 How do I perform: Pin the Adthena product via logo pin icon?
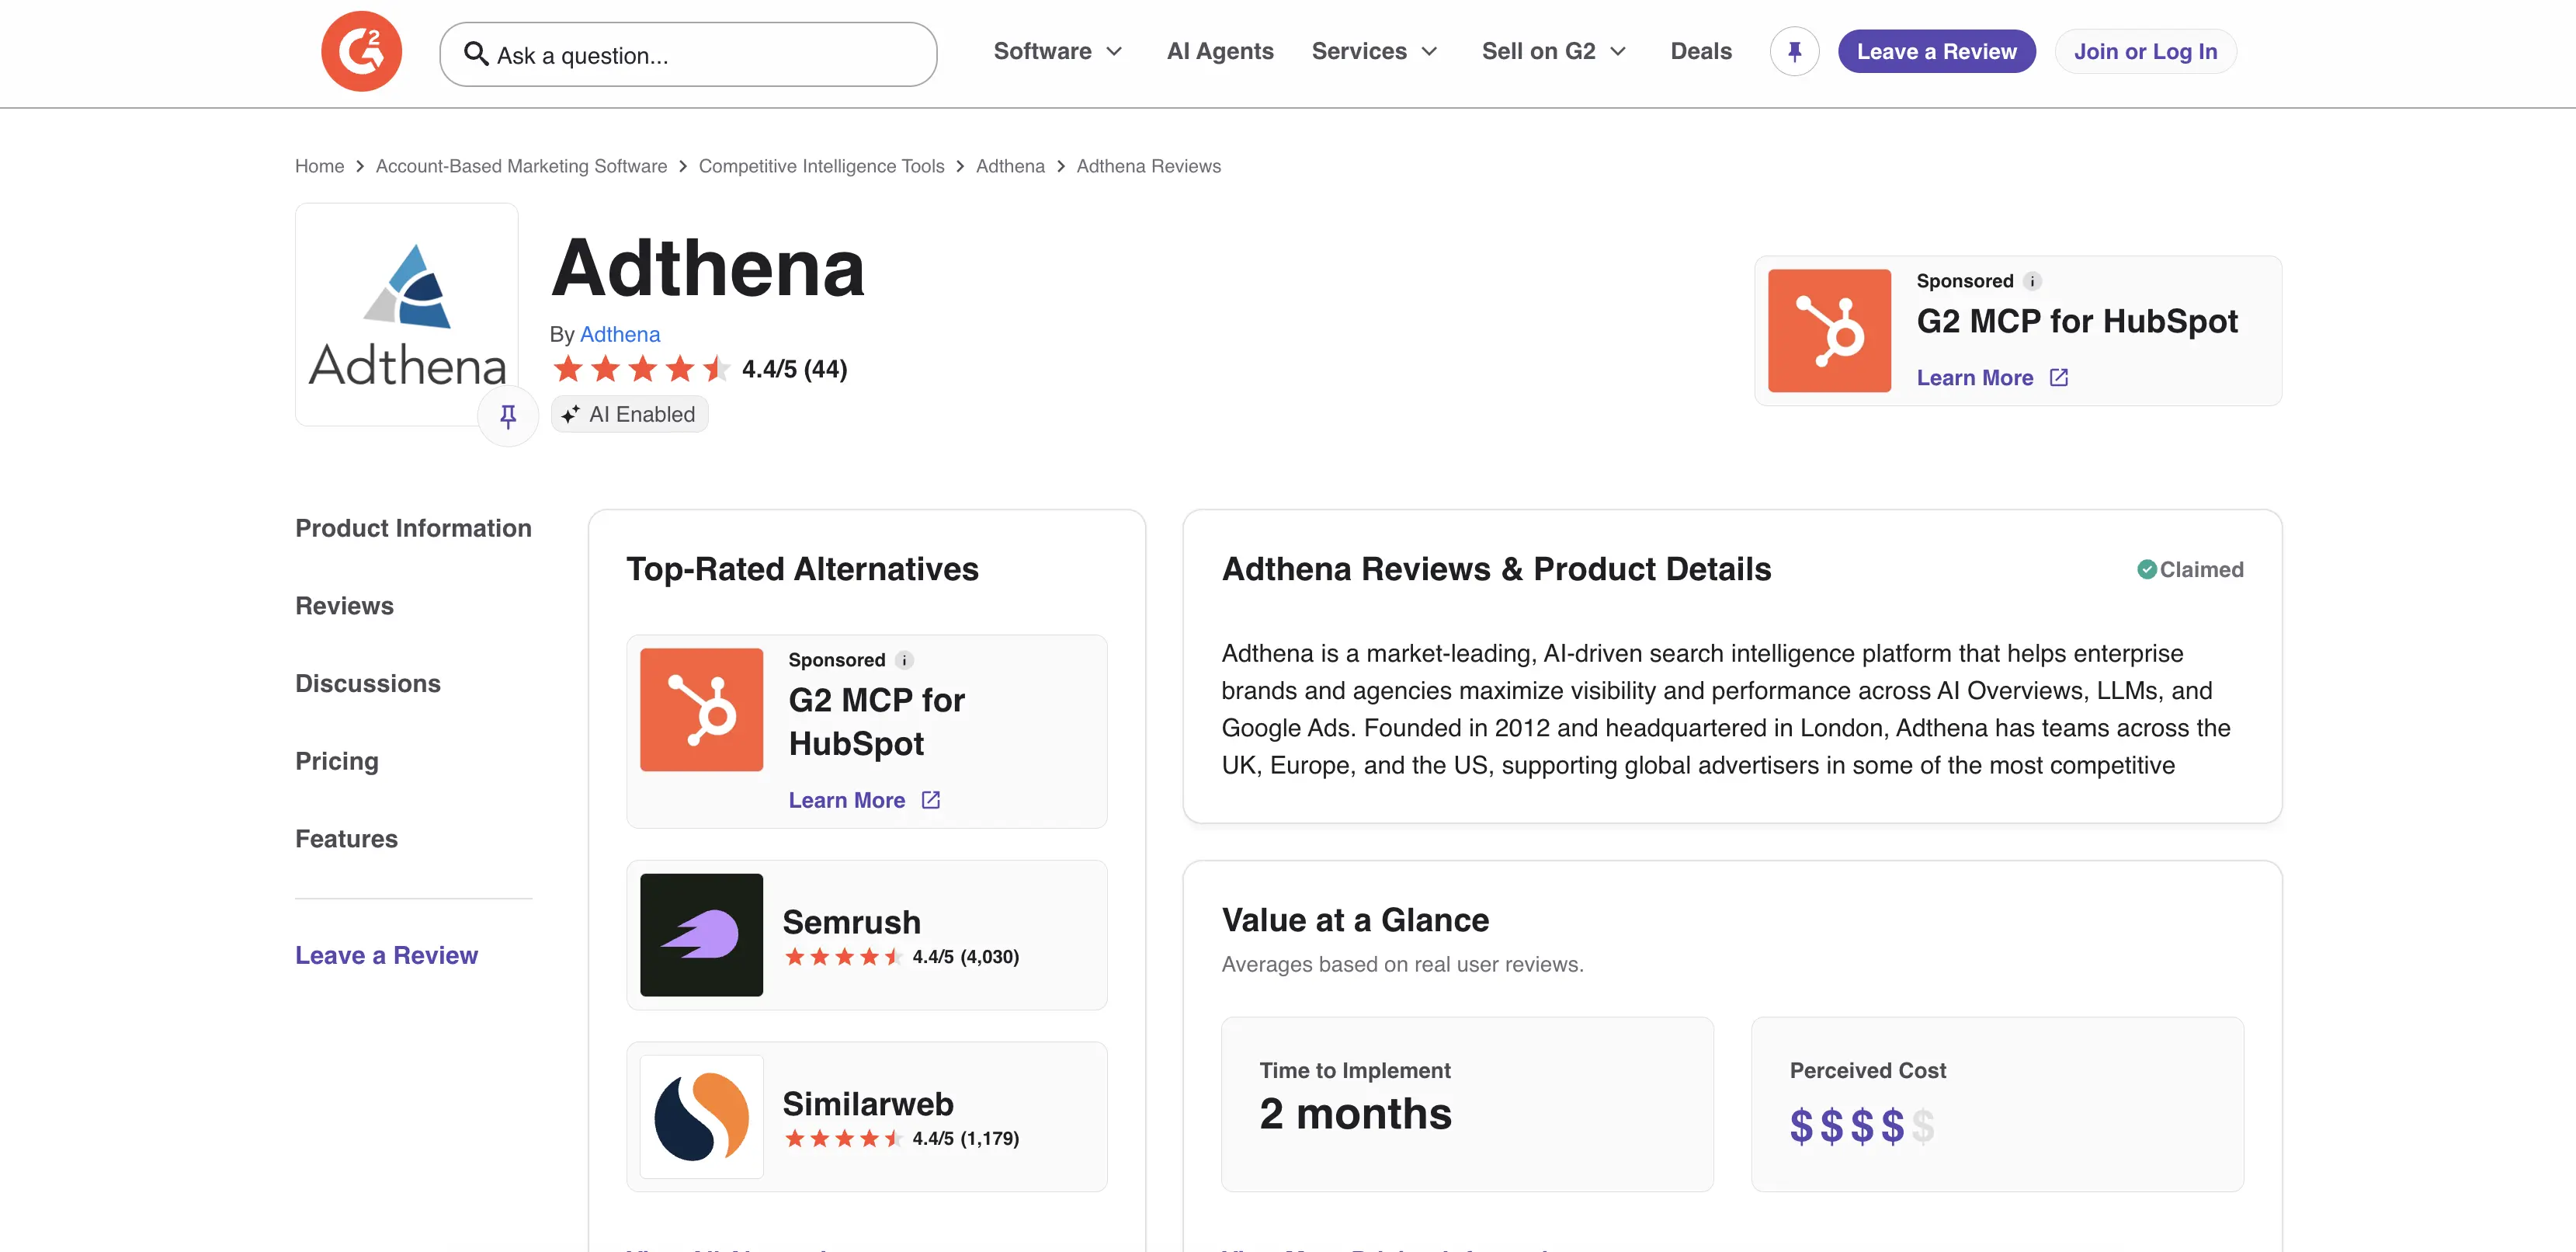508,415
